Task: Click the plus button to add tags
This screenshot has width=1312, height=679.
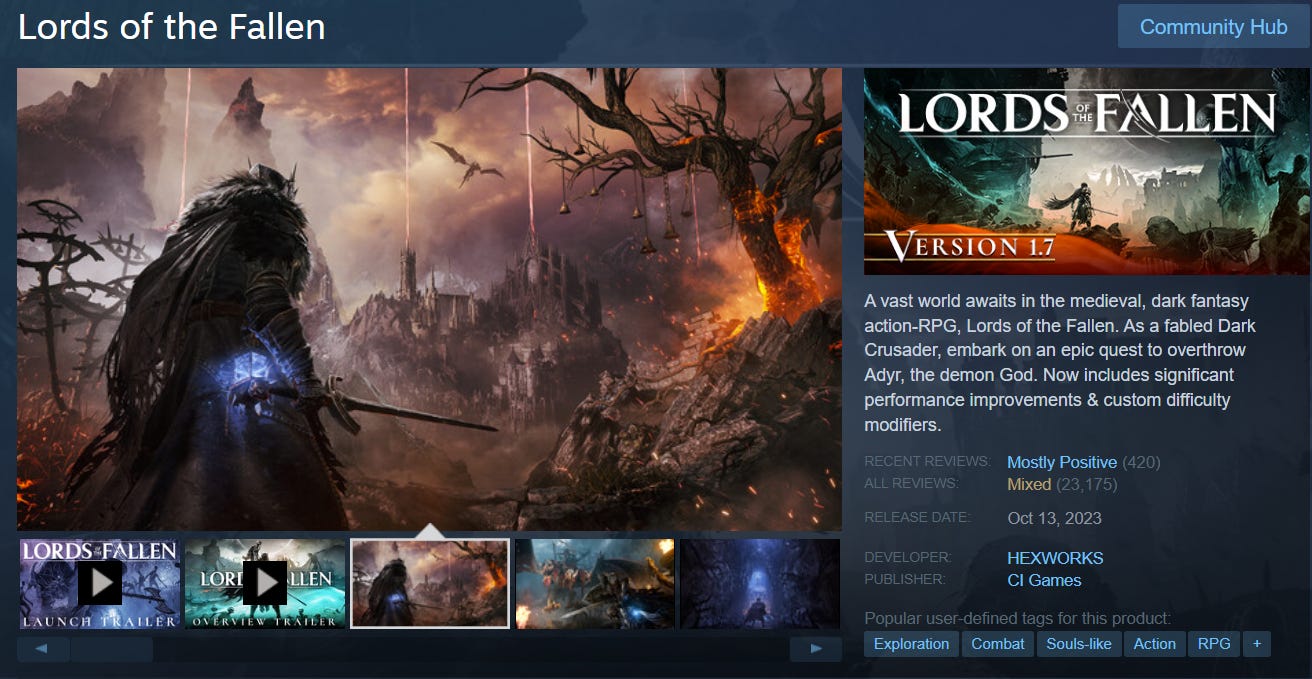Action: pyautogui.click(x=1257, y=644)
